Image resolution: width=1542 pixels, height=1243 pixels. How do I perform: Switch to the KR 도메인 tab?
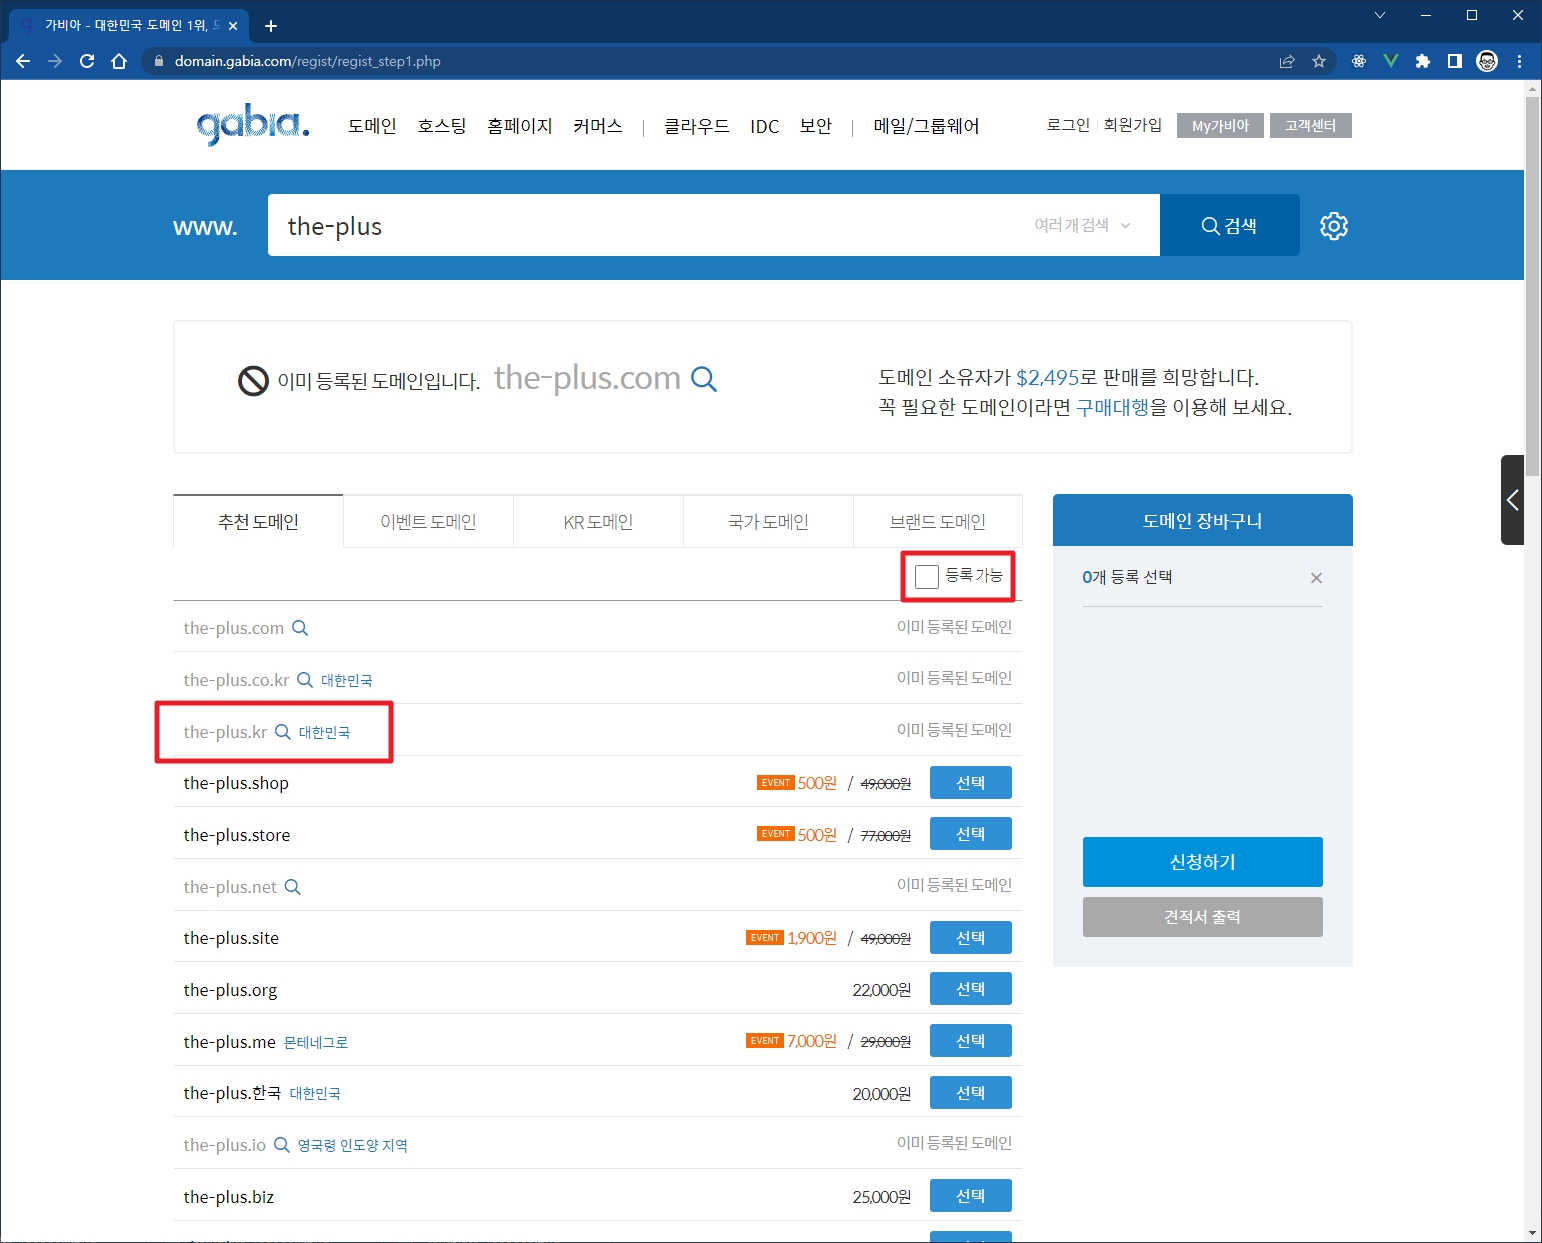[598, 522]
